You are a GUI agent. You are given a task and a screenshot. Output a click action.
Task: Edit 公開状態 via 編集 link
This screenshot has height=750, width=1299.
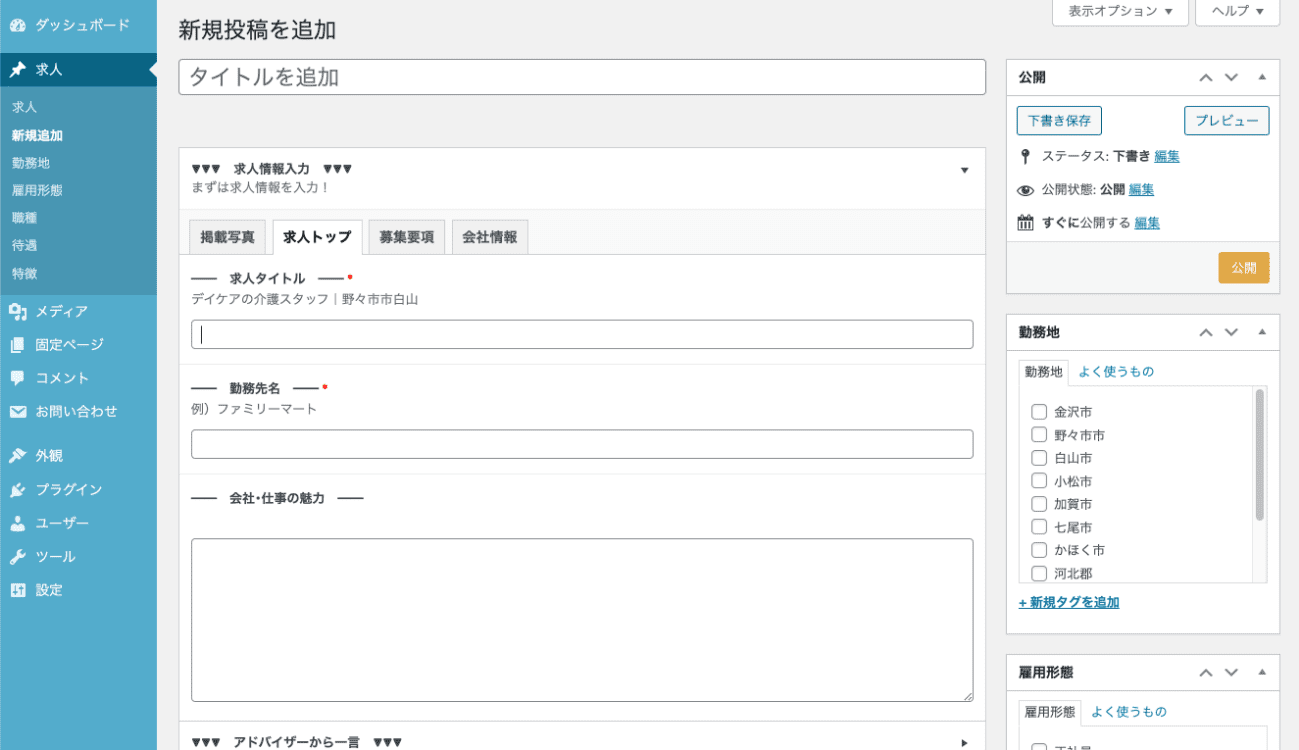point(1142,190)
